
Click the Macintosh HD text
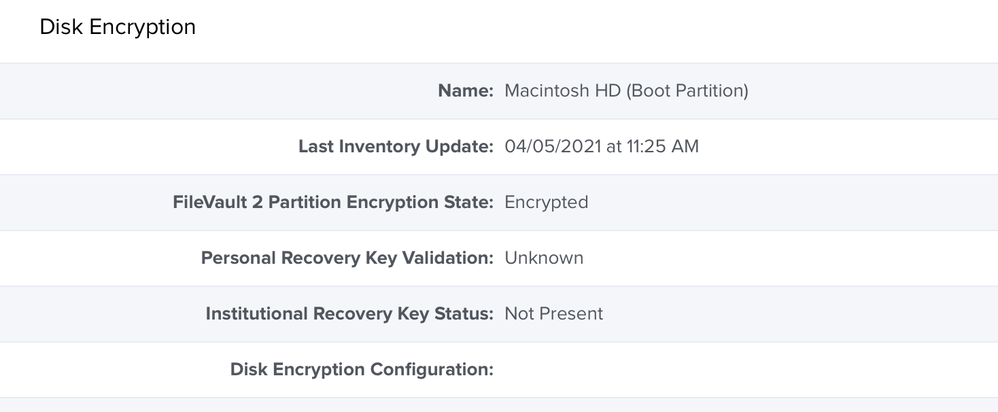click(563, 90)
